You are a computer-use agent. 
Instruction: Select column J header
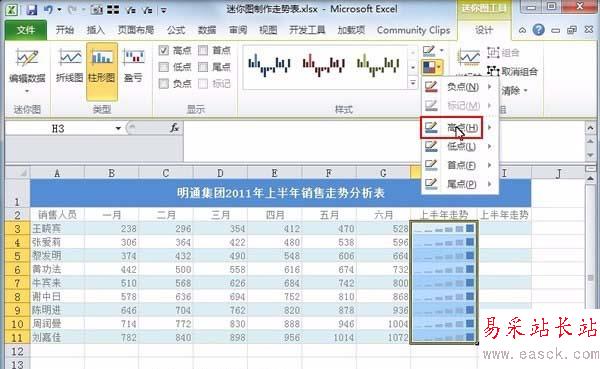[558, 173]
